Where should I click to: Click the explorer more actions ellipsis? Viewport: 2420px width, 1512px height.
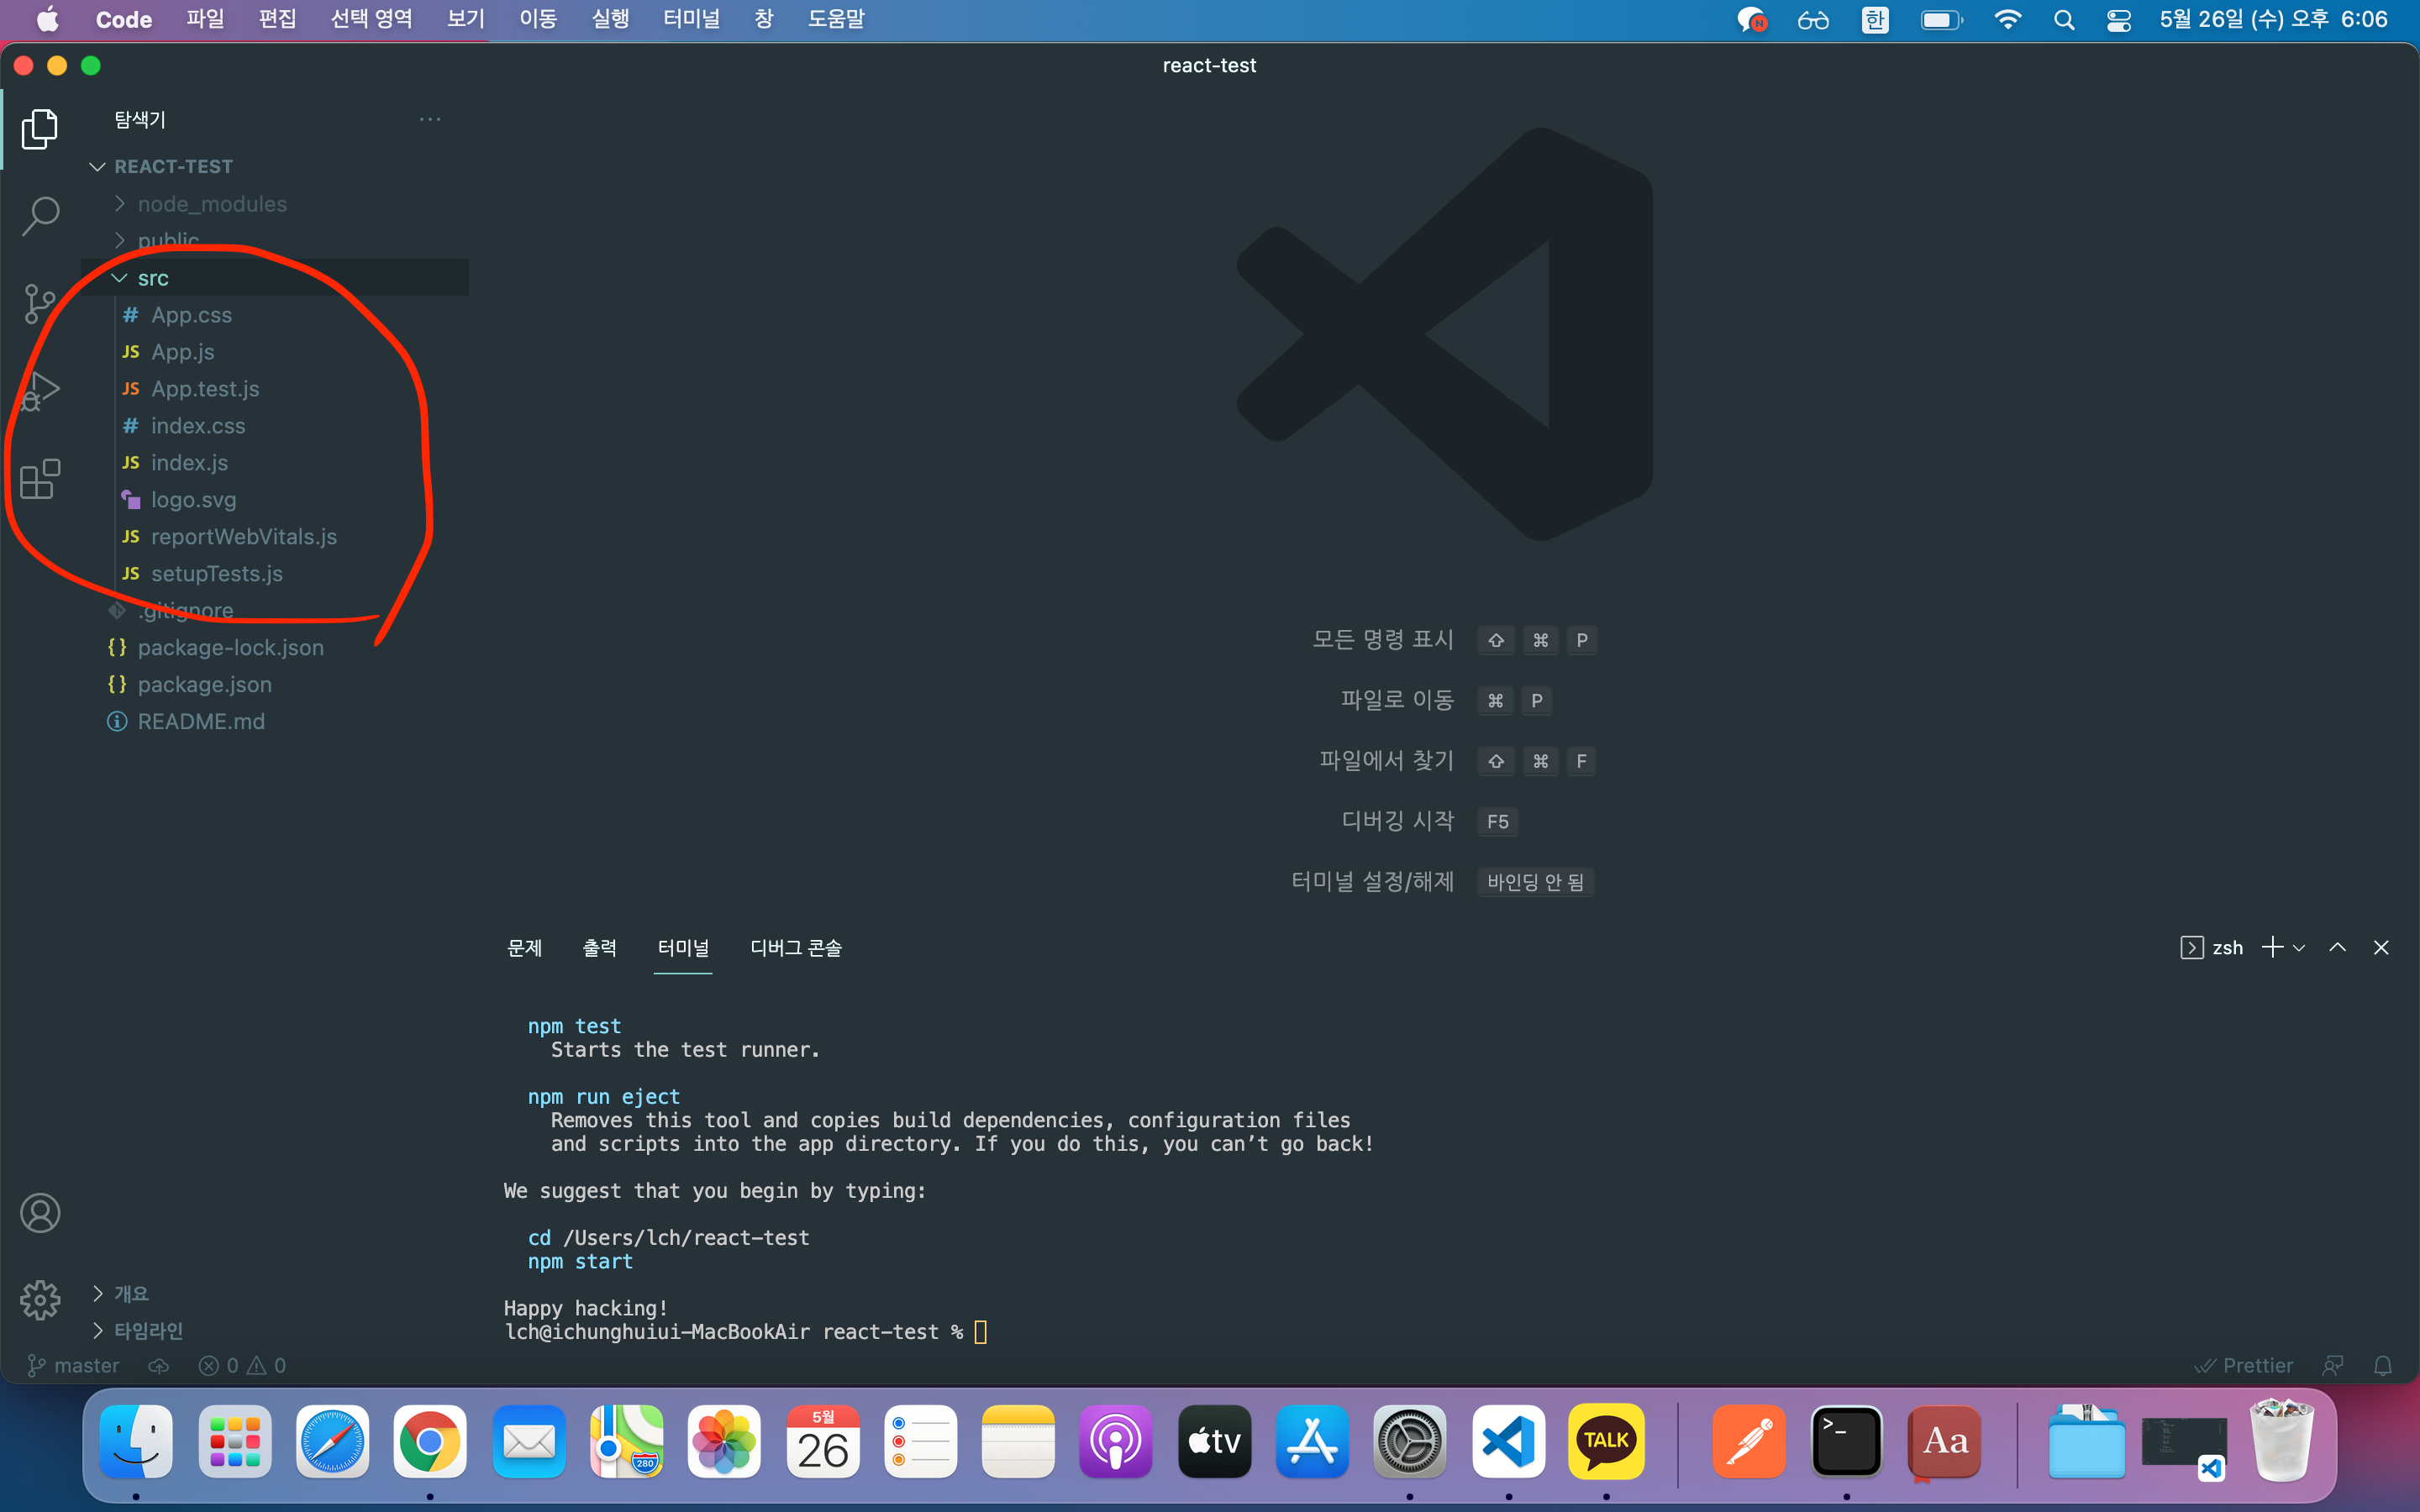(430, 120)
